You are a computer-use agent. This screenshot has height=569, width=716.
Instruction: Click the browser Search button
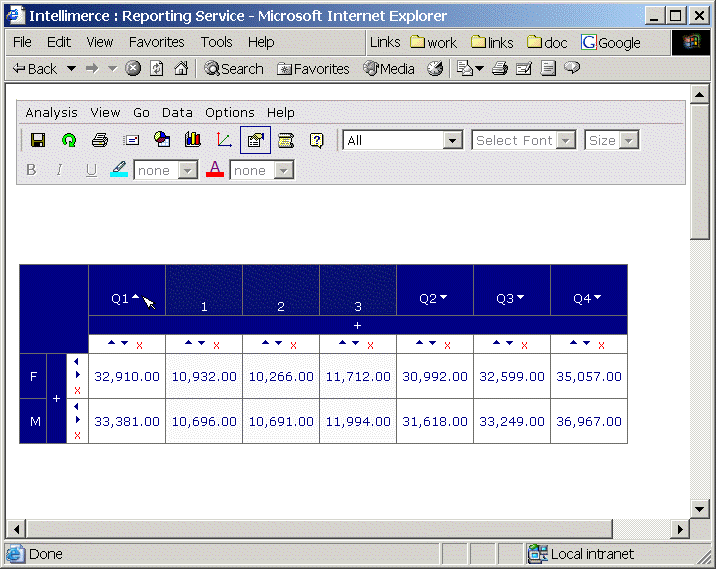click(x=234, y=68)
